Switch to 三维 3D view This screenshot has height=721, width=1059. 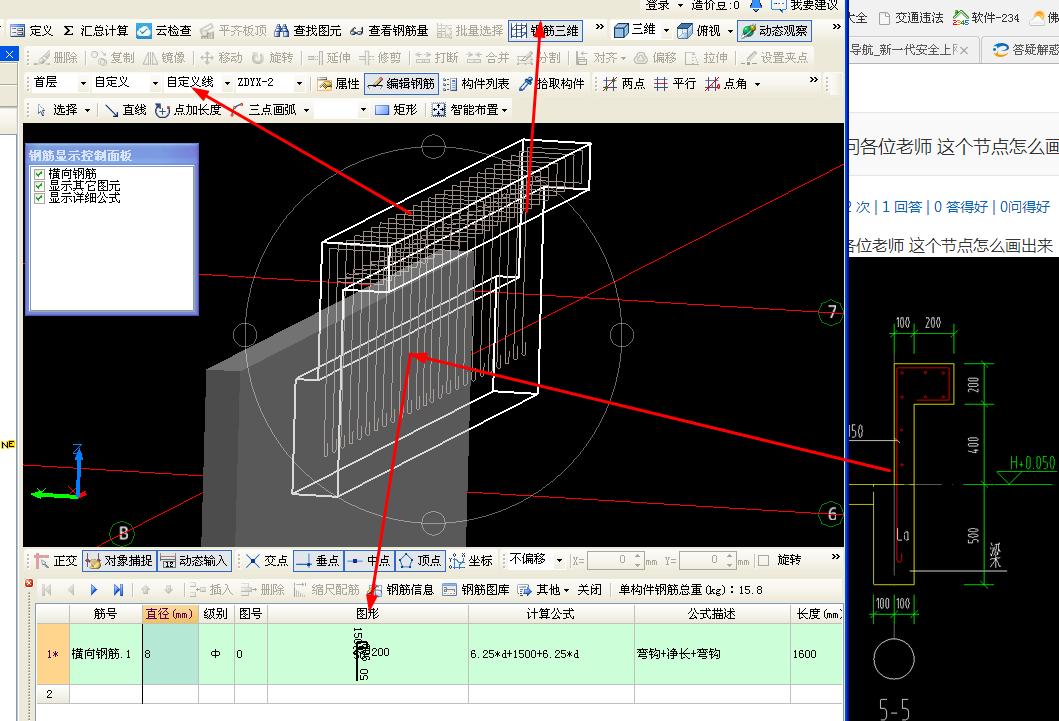(x=635, y=30)
